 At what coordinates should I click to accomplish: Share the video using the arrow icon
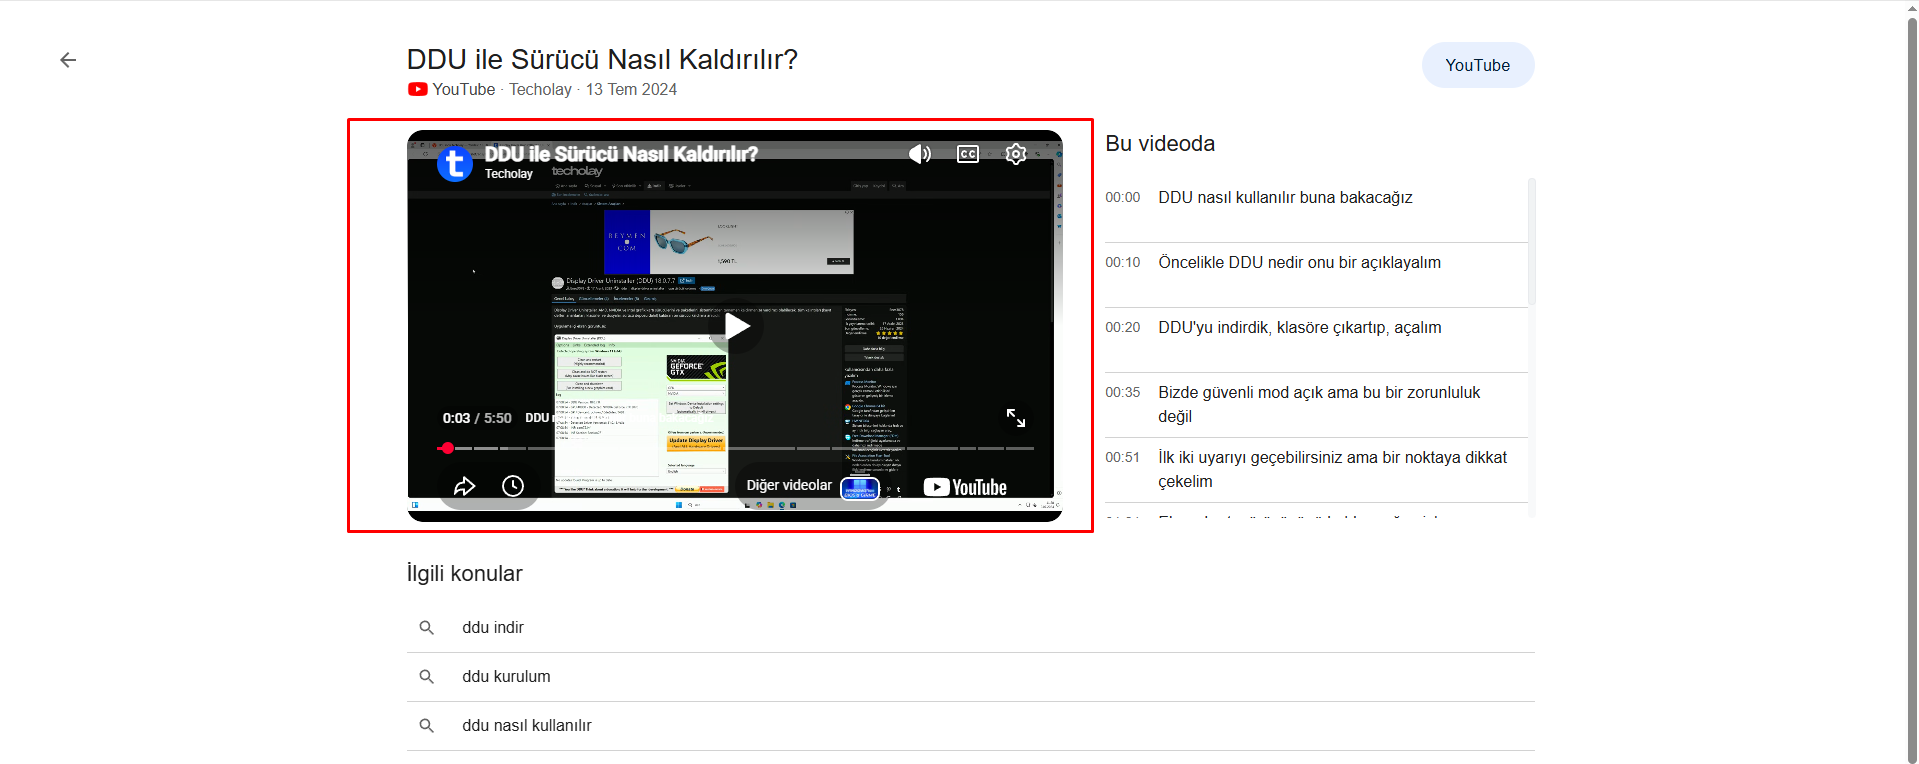[x=465, y=486]
